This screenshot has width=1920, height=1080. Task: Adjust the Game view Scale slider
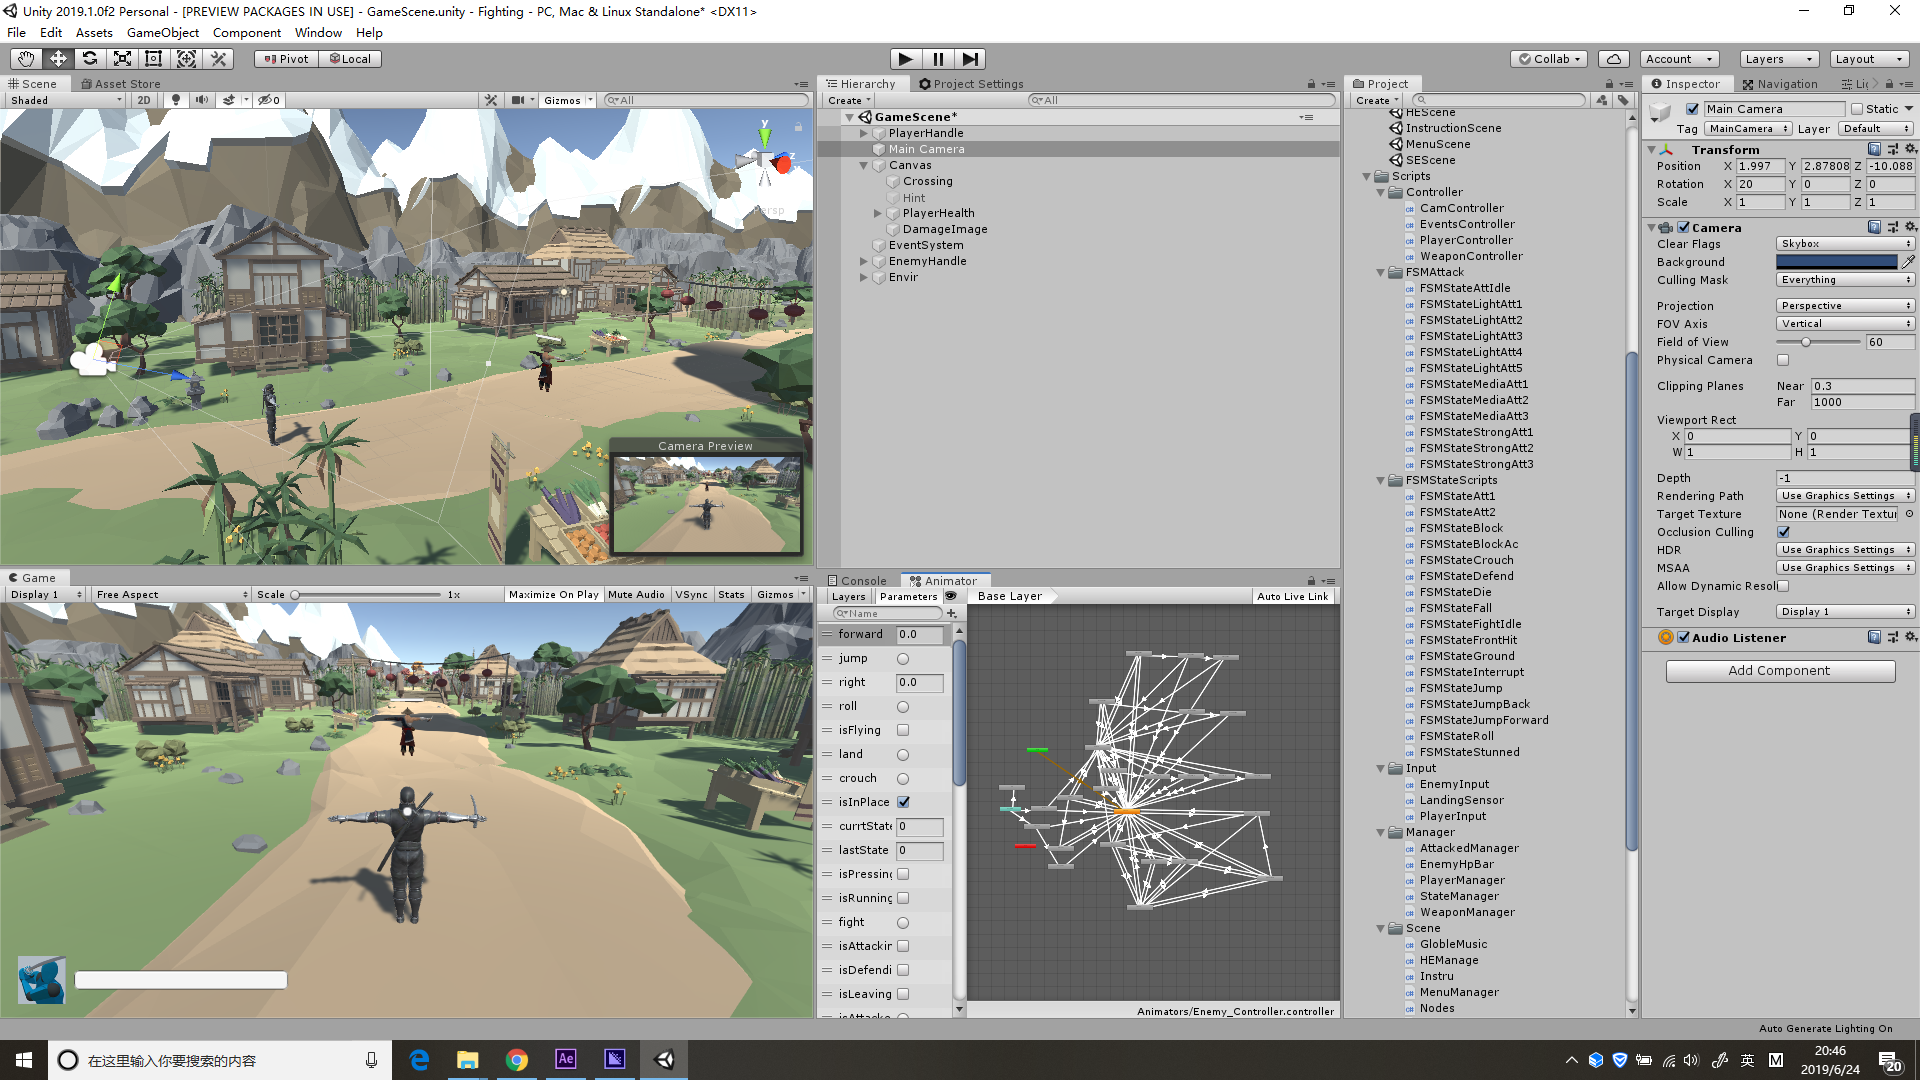(x=366, y=595)
